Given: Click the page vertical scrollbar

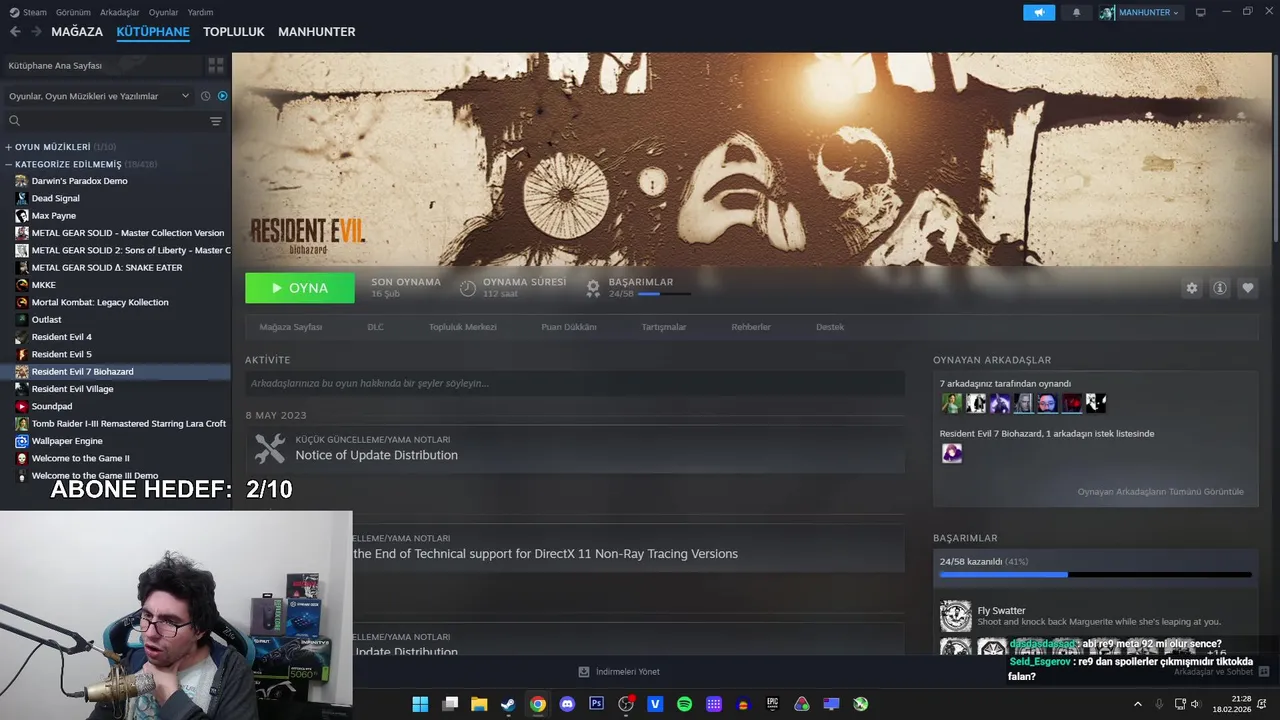Looking at the screenshot, I should pos(1275,150).
